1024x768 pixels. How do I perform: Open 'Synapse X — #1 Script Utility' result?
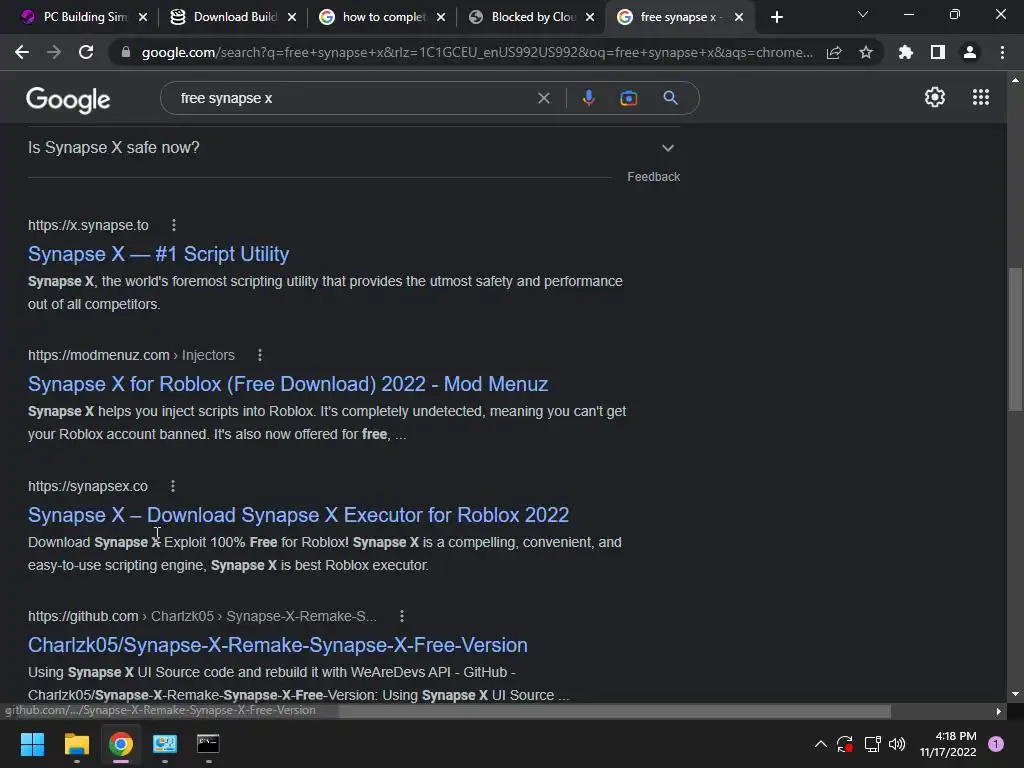click(x=159, y=254)
